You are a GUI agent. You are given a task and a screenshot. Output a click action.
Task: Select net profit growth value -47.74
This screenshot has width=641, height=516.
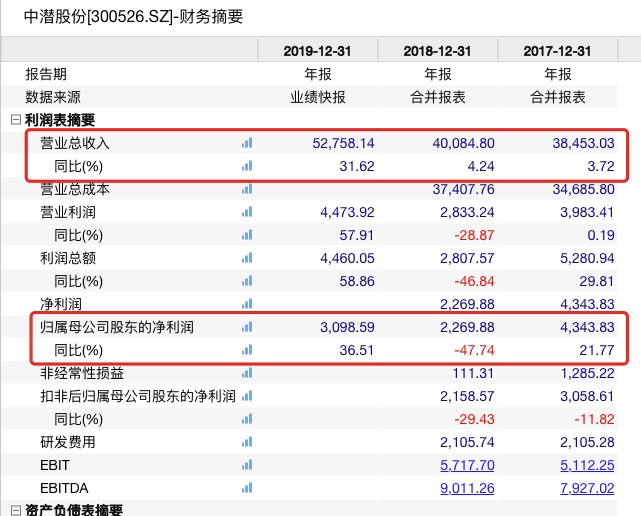474,350
